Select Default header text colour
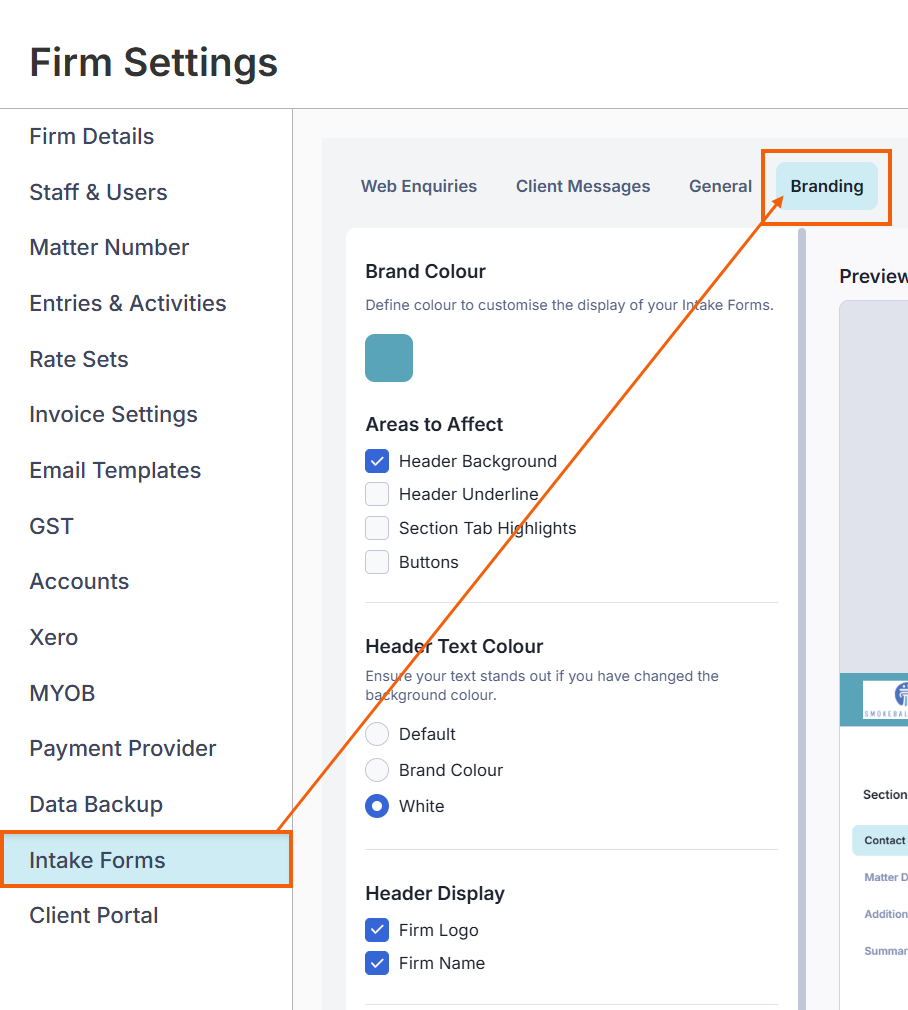The width and height of the screenshot is (908, 1010). click(377, 734)
